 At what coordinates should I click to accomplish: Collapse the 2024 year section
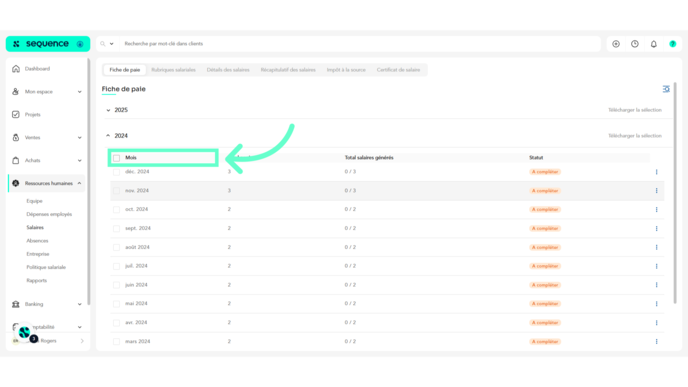[108, 136]
